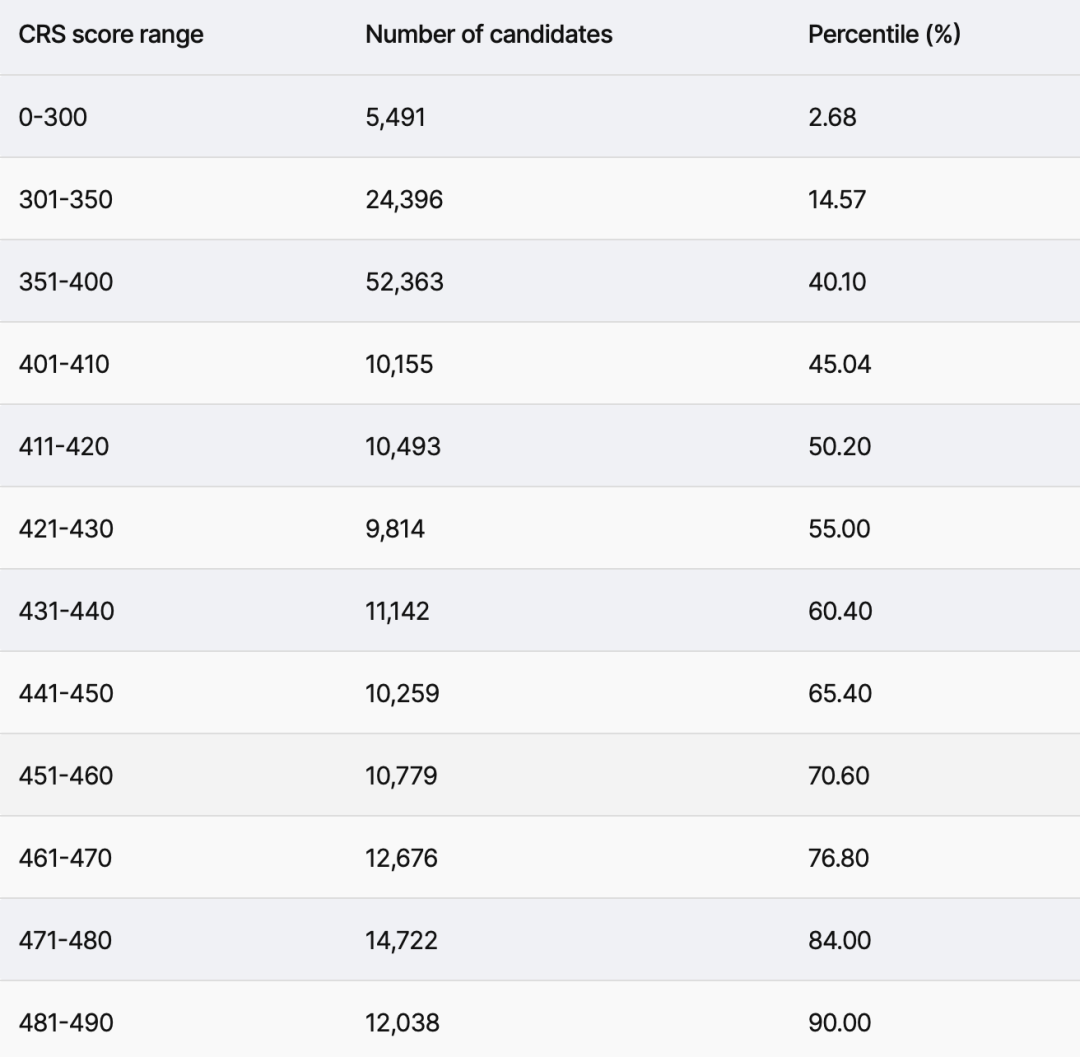This screenshot has width=1080, height=1057.
Task: Click the 9,814 candidates value
Action: coord(395,528)
